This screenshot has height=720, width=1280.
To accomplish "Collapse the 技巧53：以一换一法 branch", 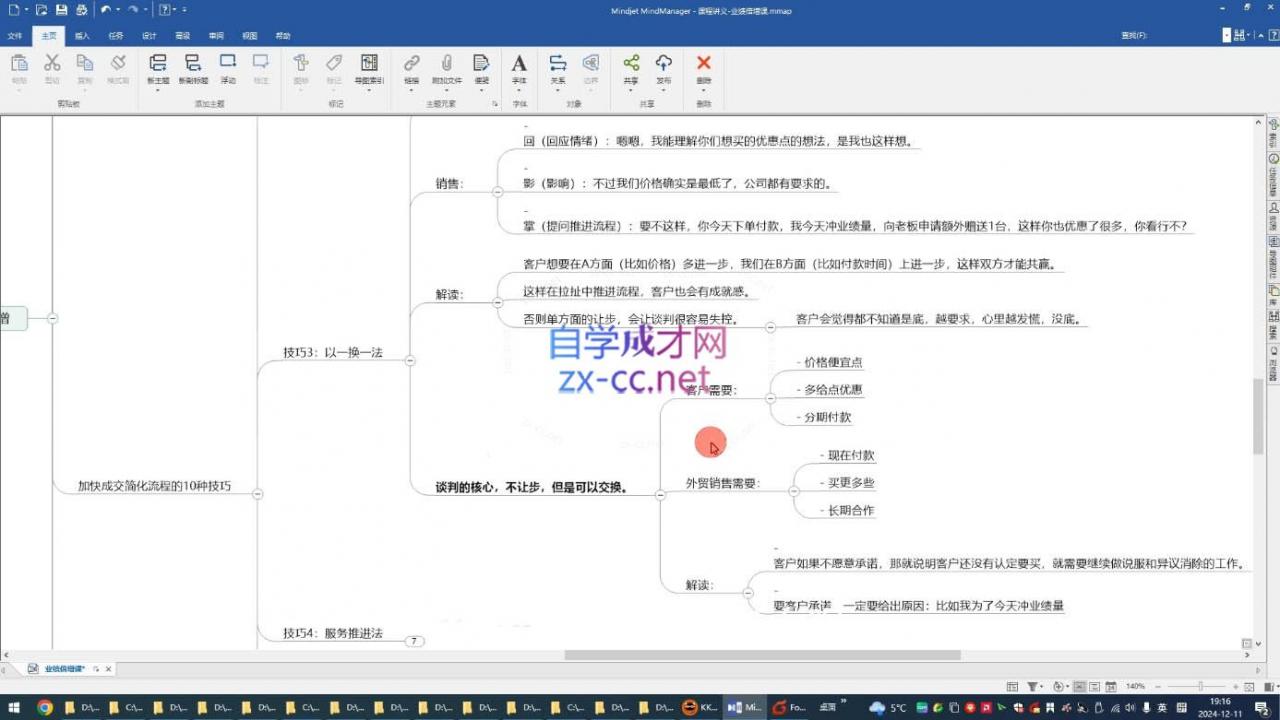I will [410, 360].
